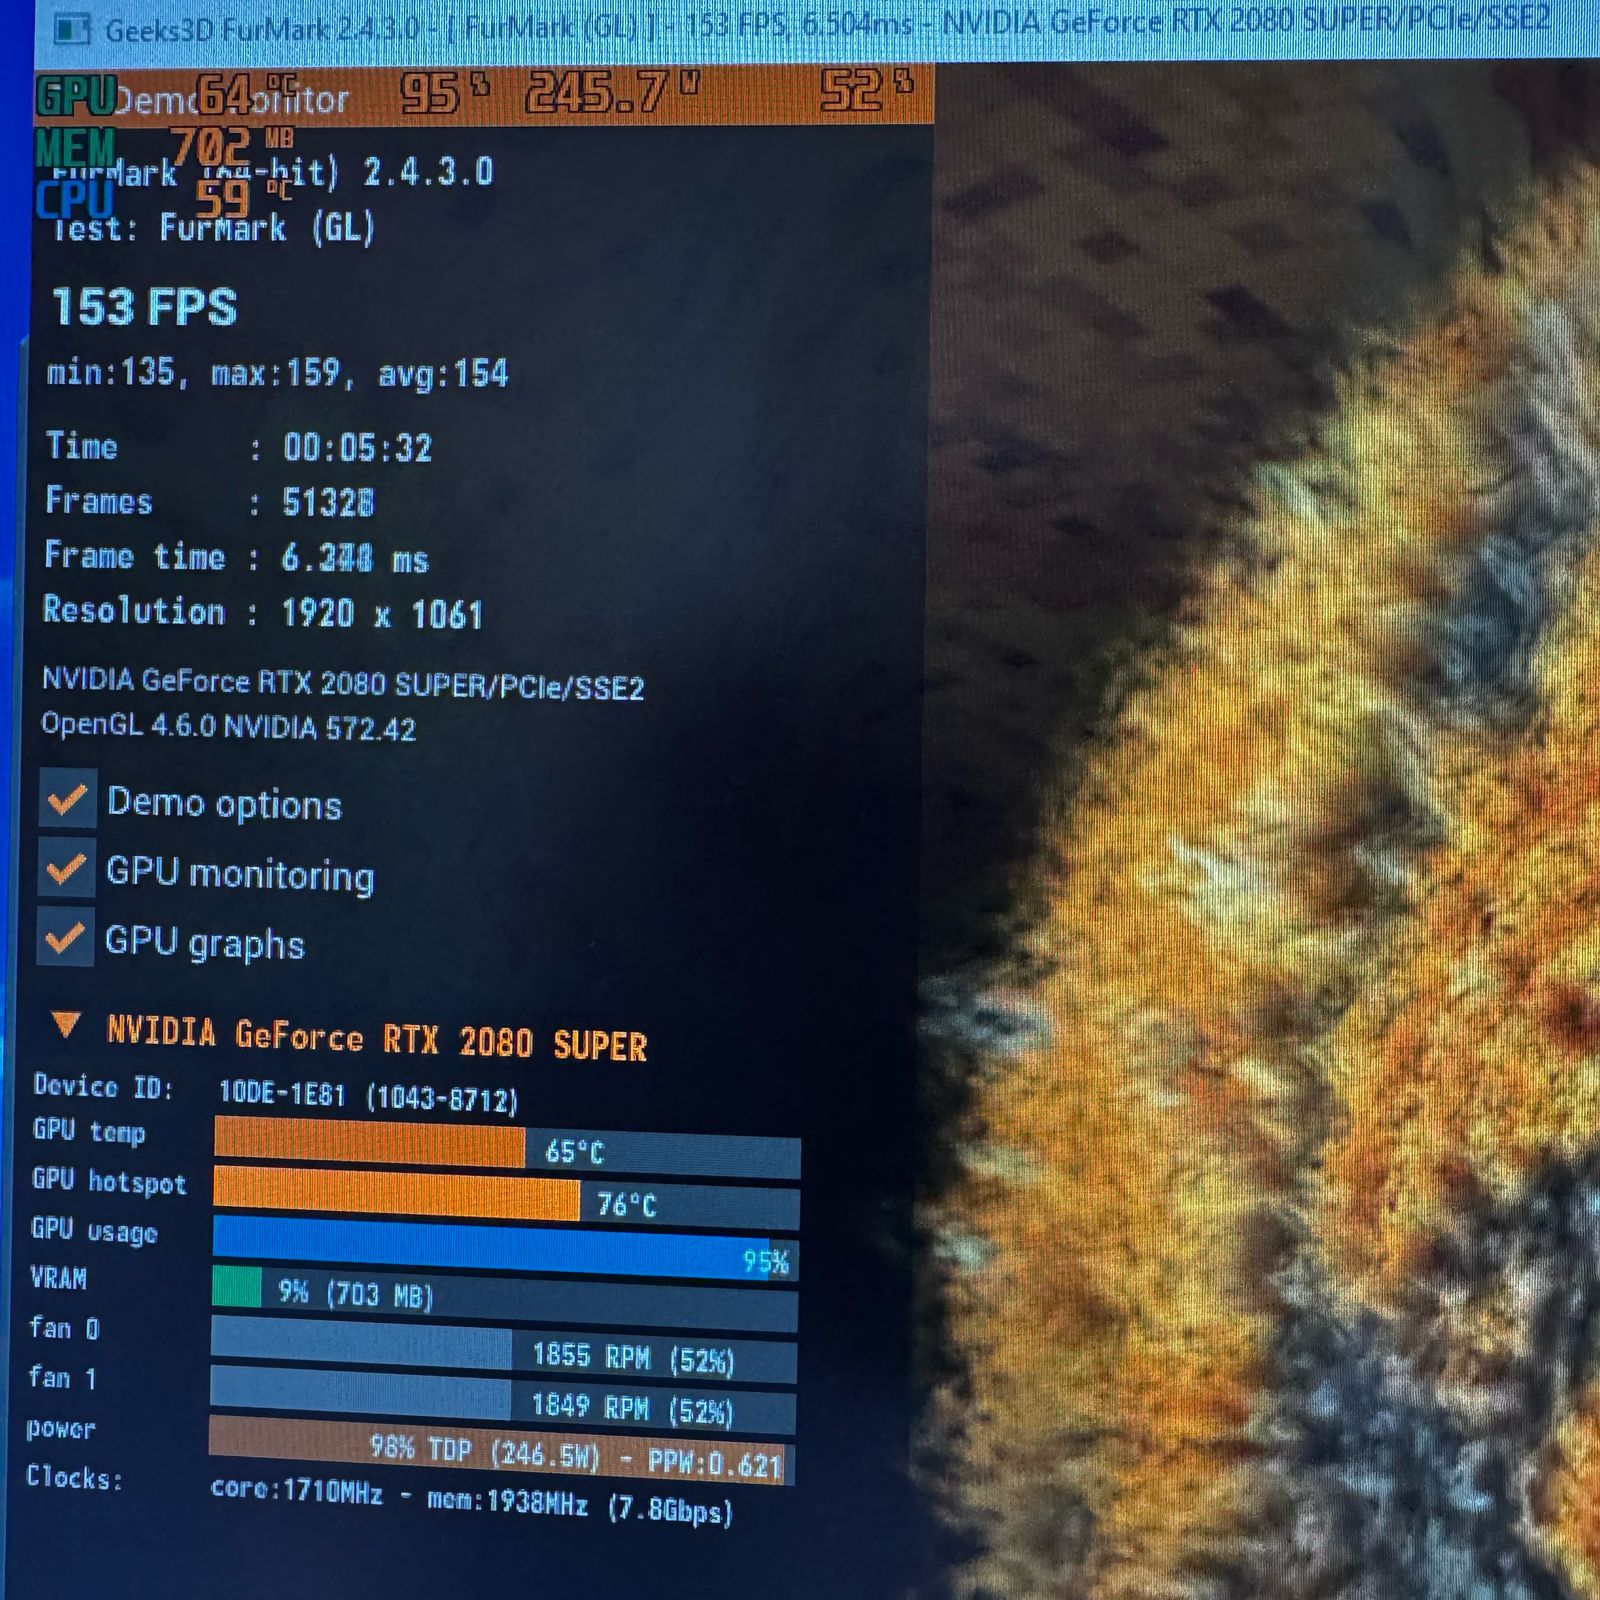Screen dimensions: 1600x1600
Task: Click the Device ID 10DE-1E81 value
Action: [368, 1096]
